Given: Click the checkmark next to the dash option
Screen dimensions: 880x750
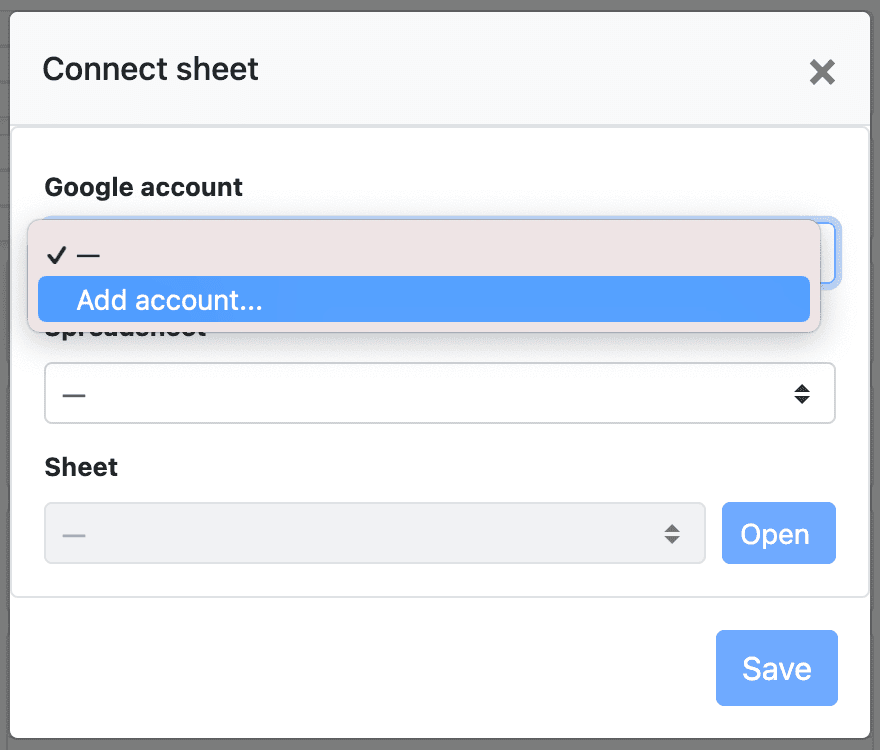Looking at the screenshot, I should (x=54, y=256).
